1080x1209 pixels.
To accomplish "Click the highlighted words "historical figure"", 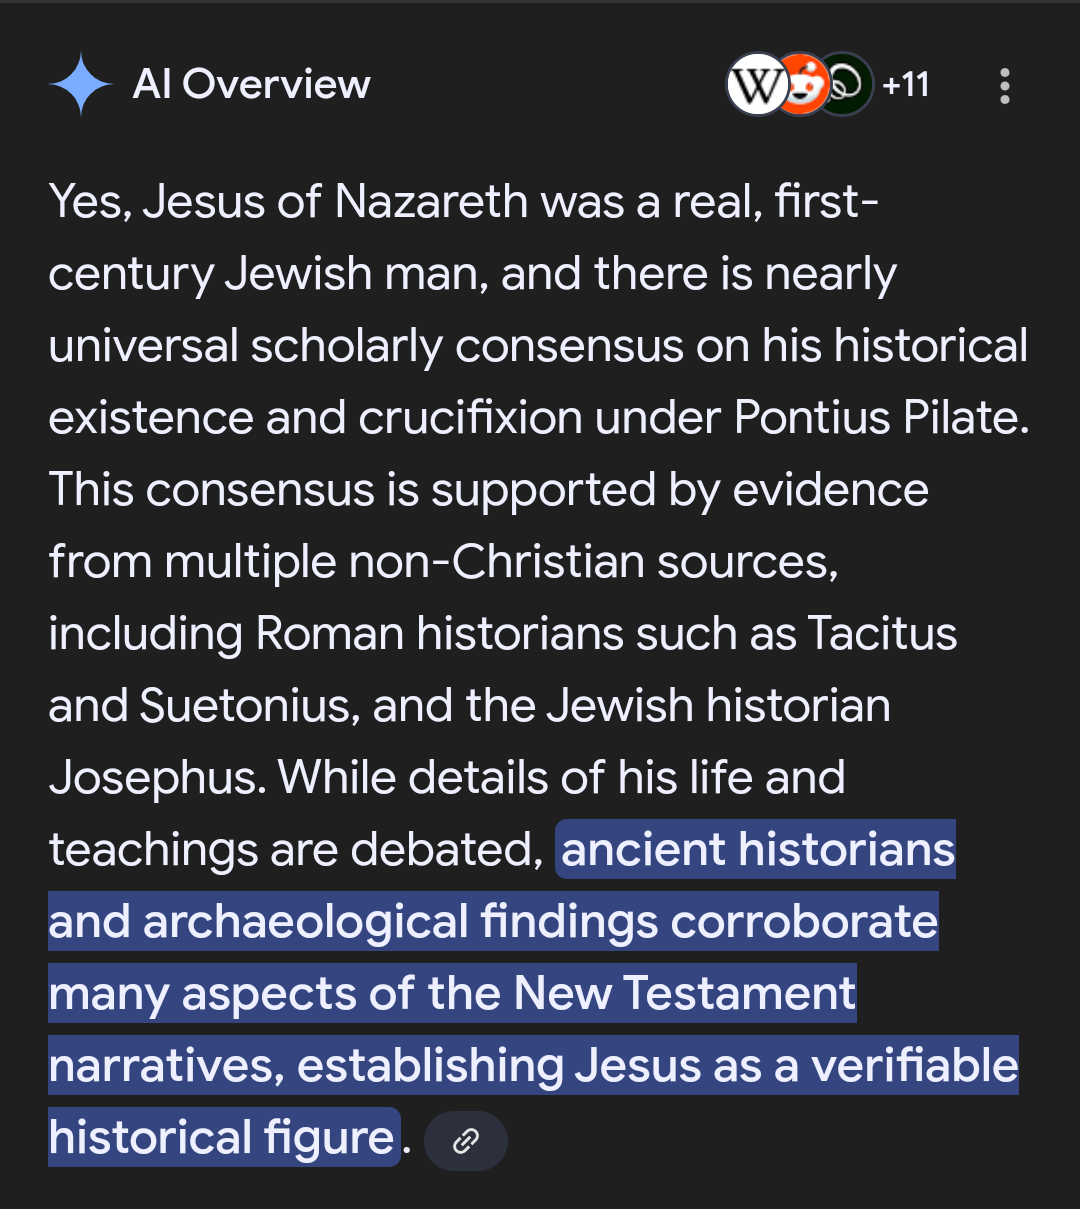I will click(222, 1138).
